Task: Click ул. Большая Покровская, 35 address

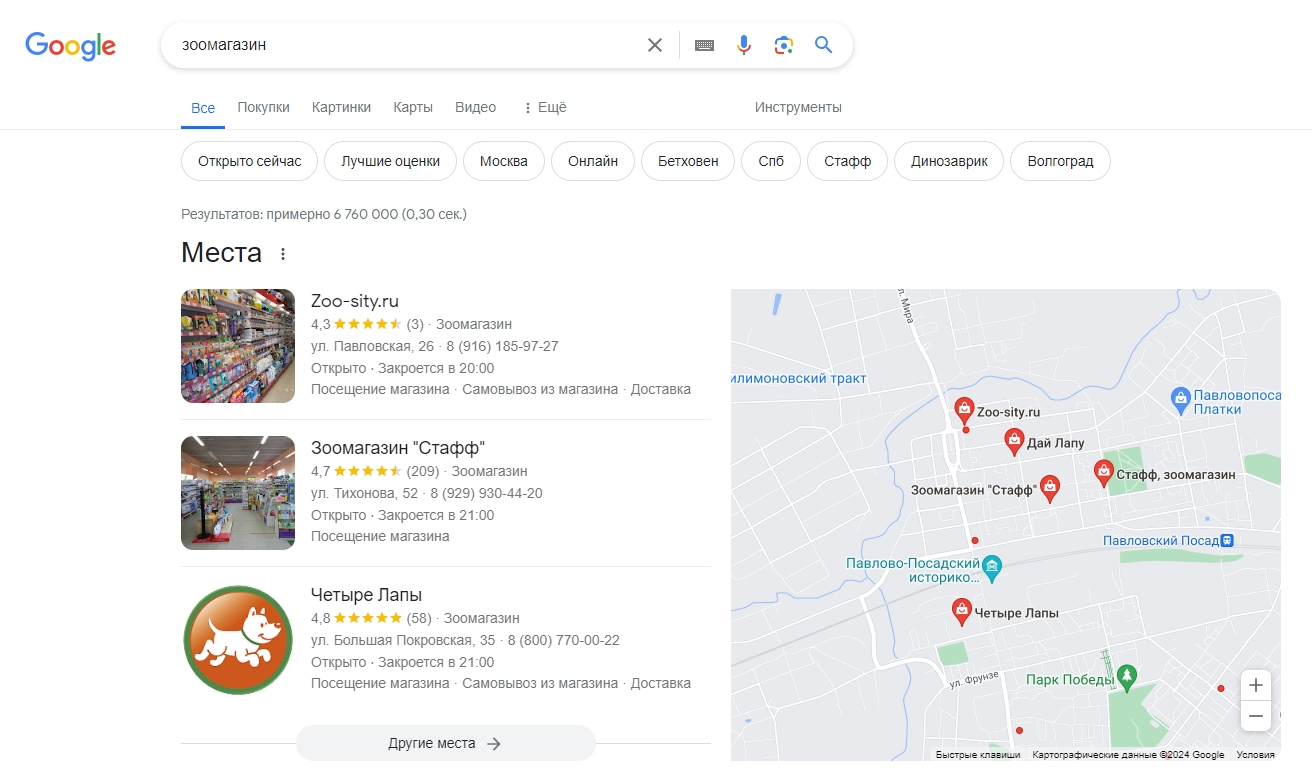Action: (x=403, y=640)
